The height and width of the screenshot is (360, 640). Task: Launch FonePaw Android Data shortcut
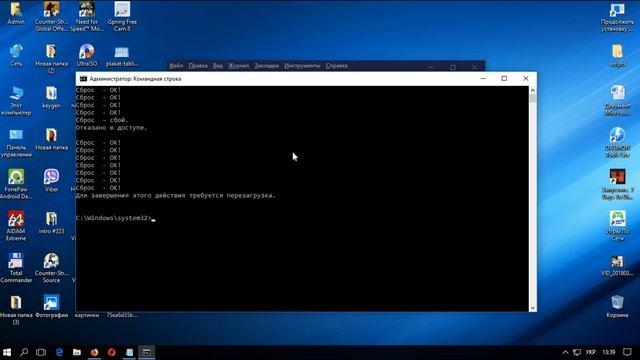[16, 184]
